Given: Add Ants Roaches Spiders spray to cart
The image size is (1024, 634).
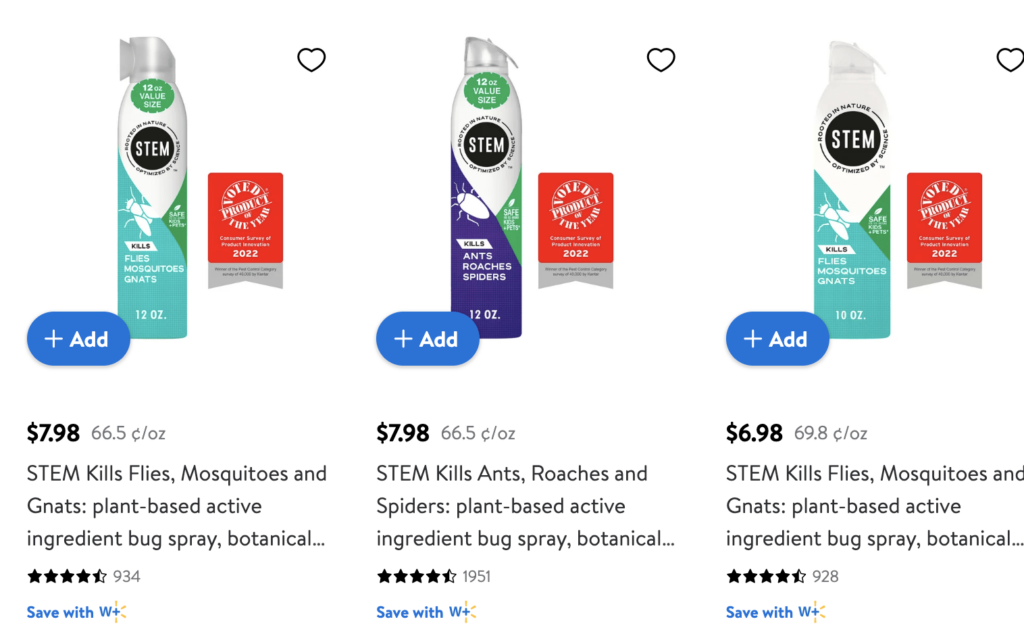Looking at the screenshot, I should point(428,339).
